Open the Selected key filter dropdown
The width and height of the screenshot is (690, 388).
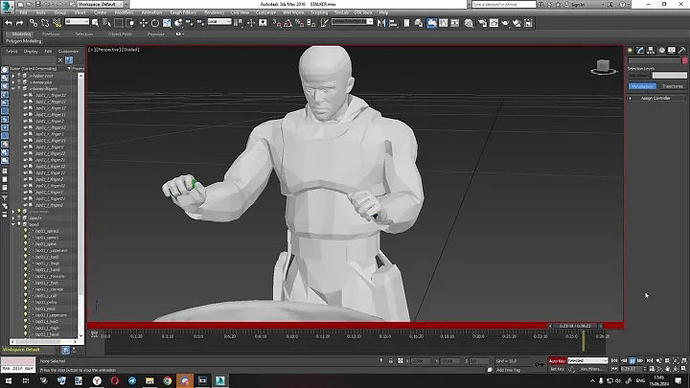(587, 361)
